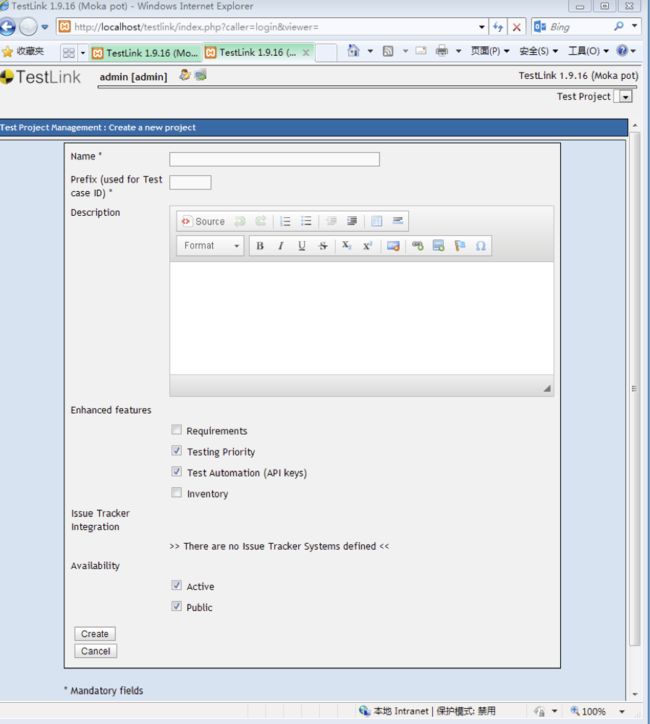The image size is (650, 724).
Task: Open the search provider dropdown next to Bing
Action: point(635,26)
